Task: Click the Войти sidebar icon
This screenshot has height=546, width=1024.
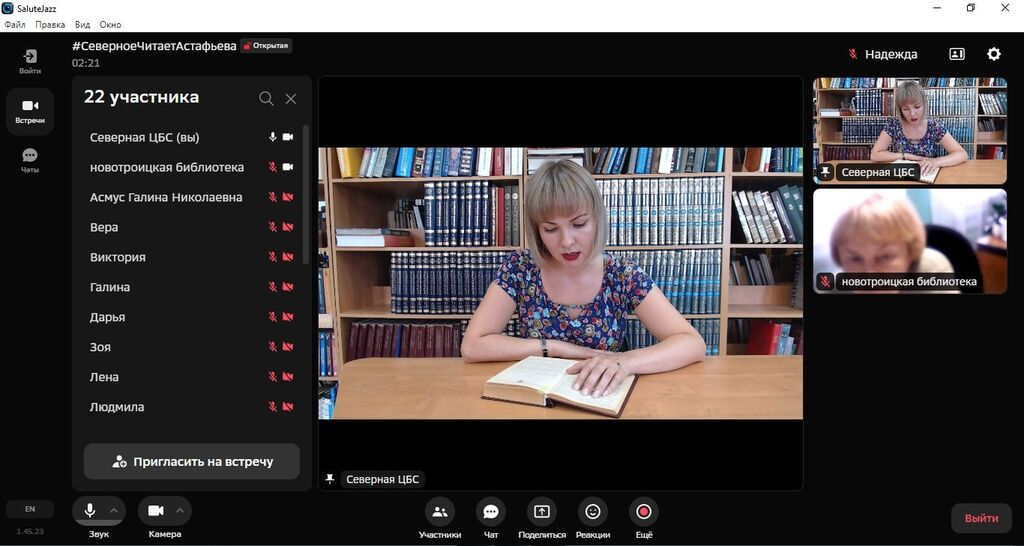Action: click(x=30, y=61)
